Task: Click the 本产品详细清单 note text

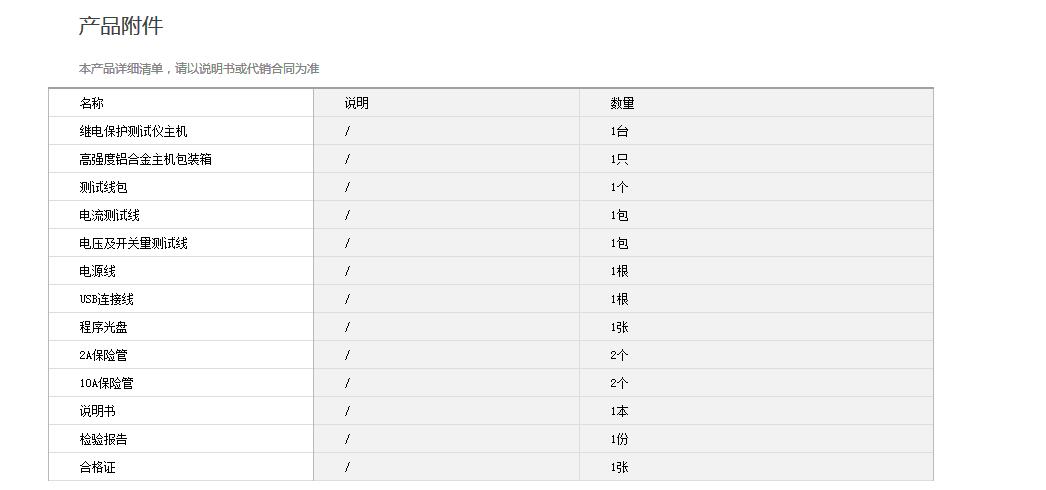Action: tap(199, 69)
